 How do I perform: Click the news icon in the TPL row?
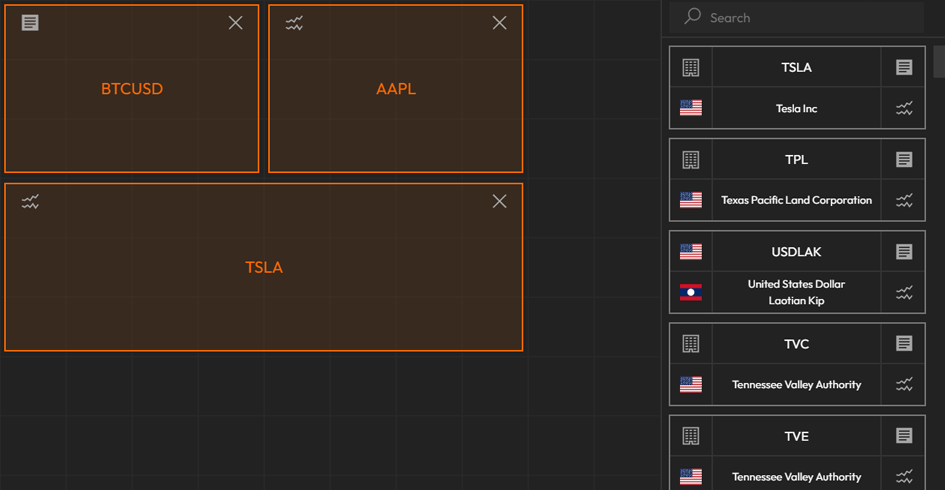(x=904, y=159)
